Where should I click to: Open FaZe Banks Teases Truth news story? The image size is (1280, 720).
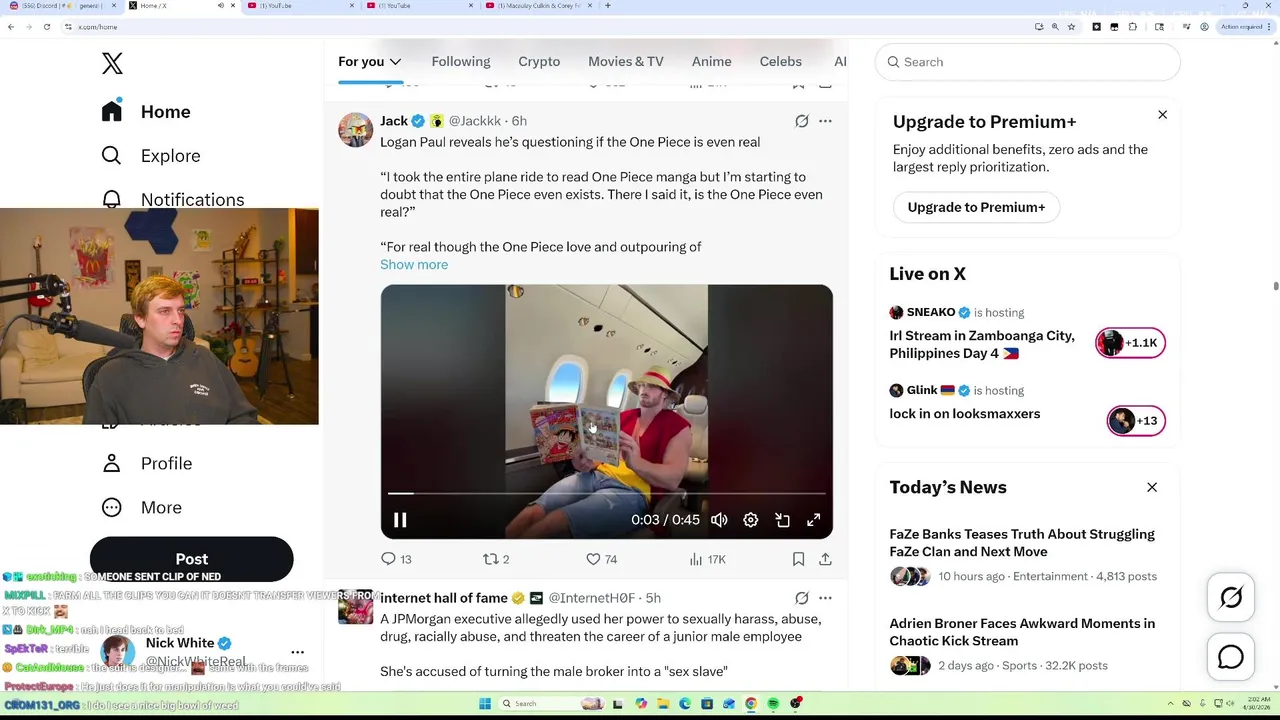pyautogui.click(x=1022, y=543)
